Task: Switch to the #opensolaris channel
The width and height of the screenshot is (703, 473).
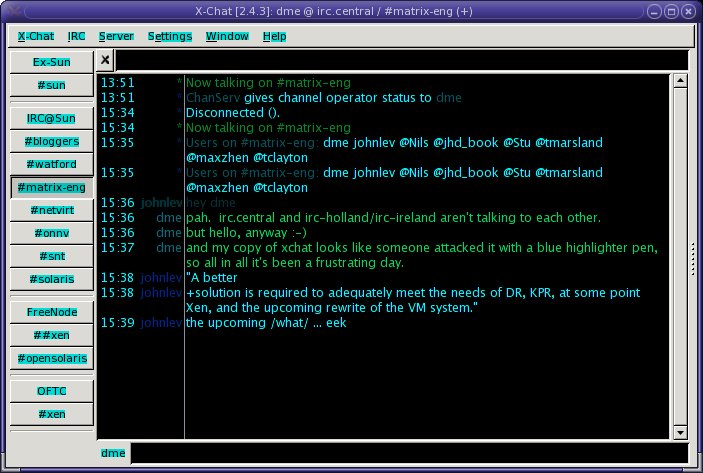Action: 52,358
